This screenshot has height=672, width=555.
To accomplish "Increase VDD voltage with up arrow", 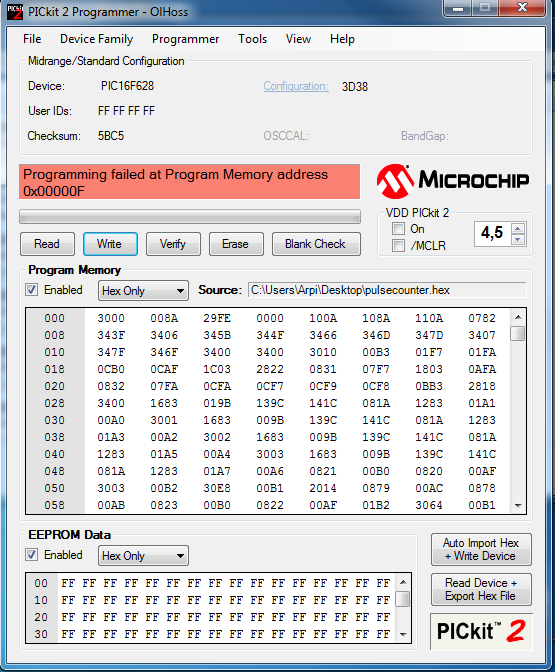I will tap(518, 229).
